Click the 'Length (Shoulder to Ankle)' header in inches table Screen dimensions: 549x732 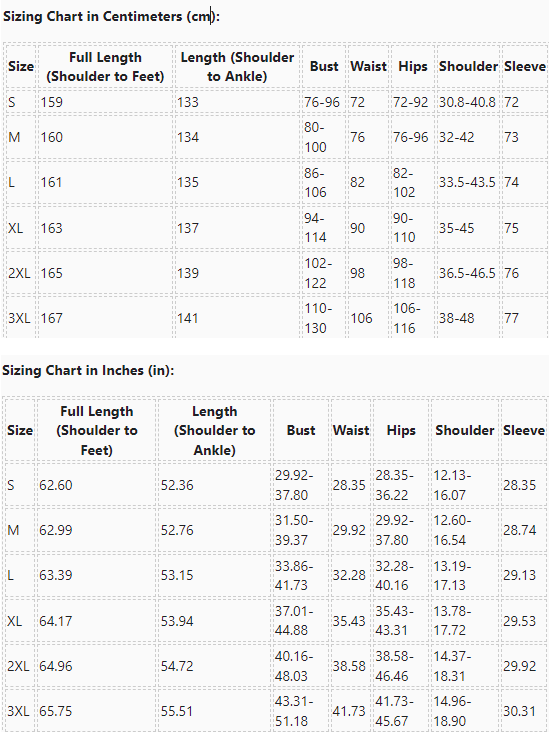(214, 430)
